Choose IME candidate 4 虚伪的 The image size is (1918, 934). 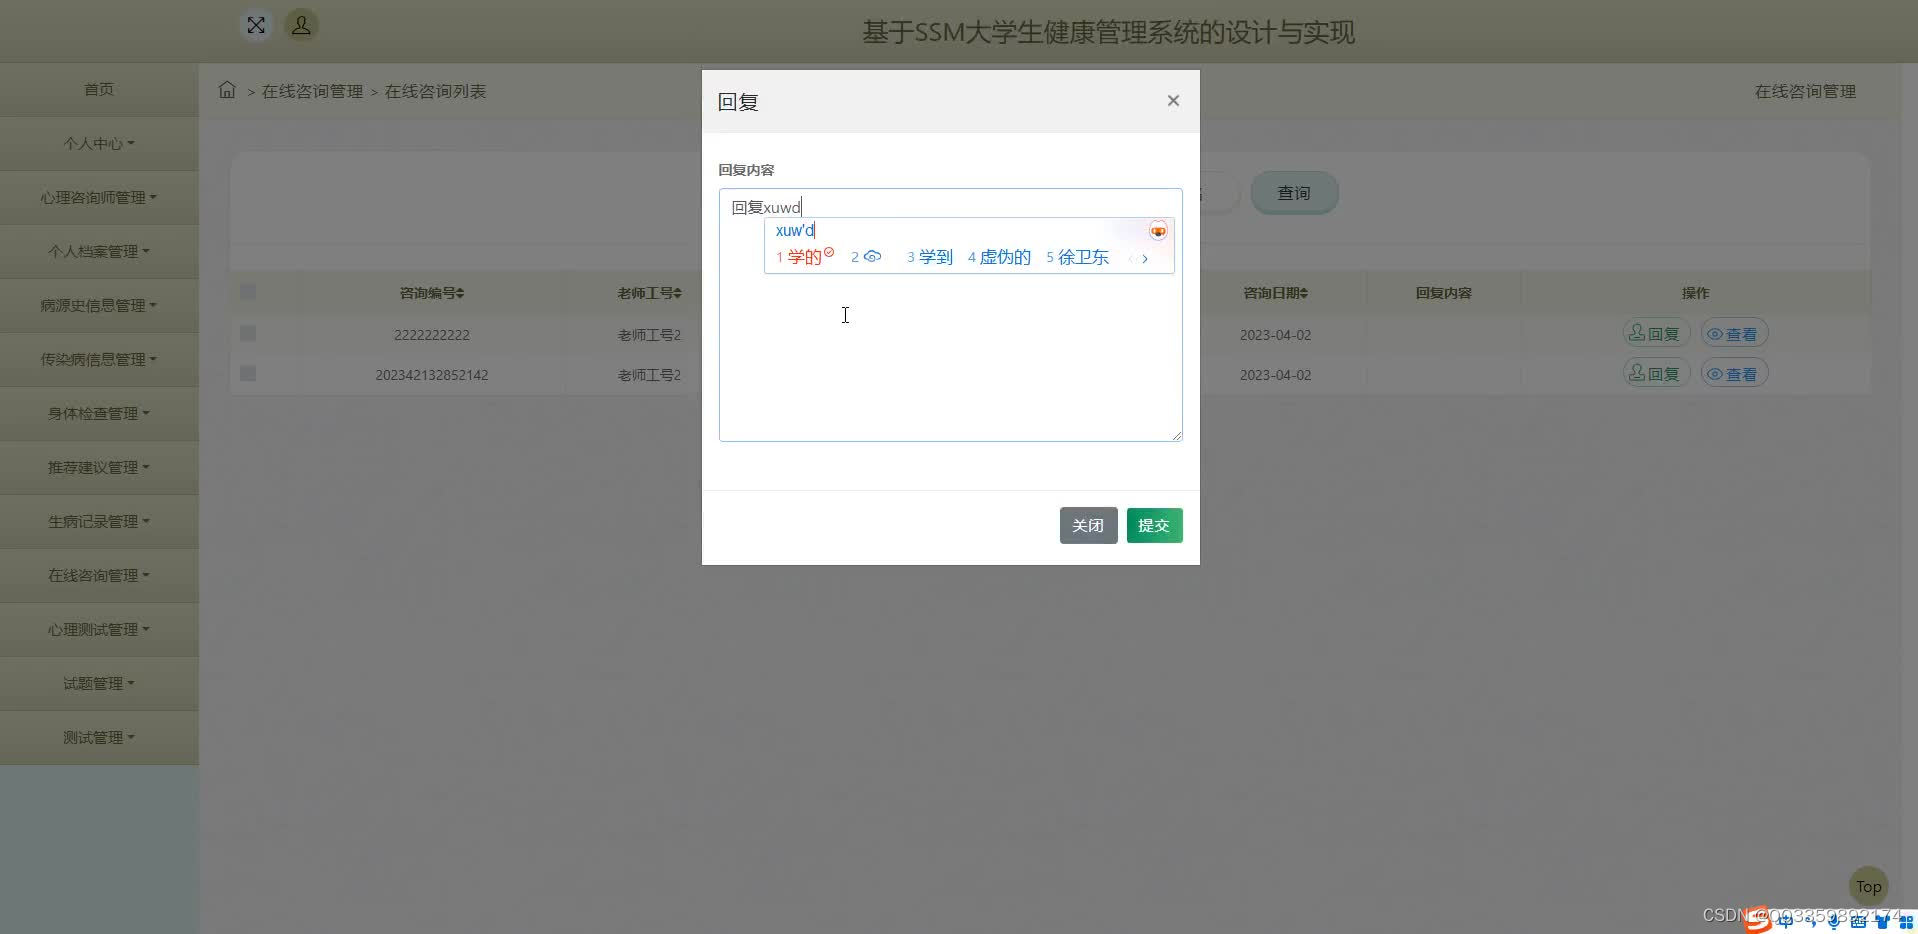pos(999,257)
